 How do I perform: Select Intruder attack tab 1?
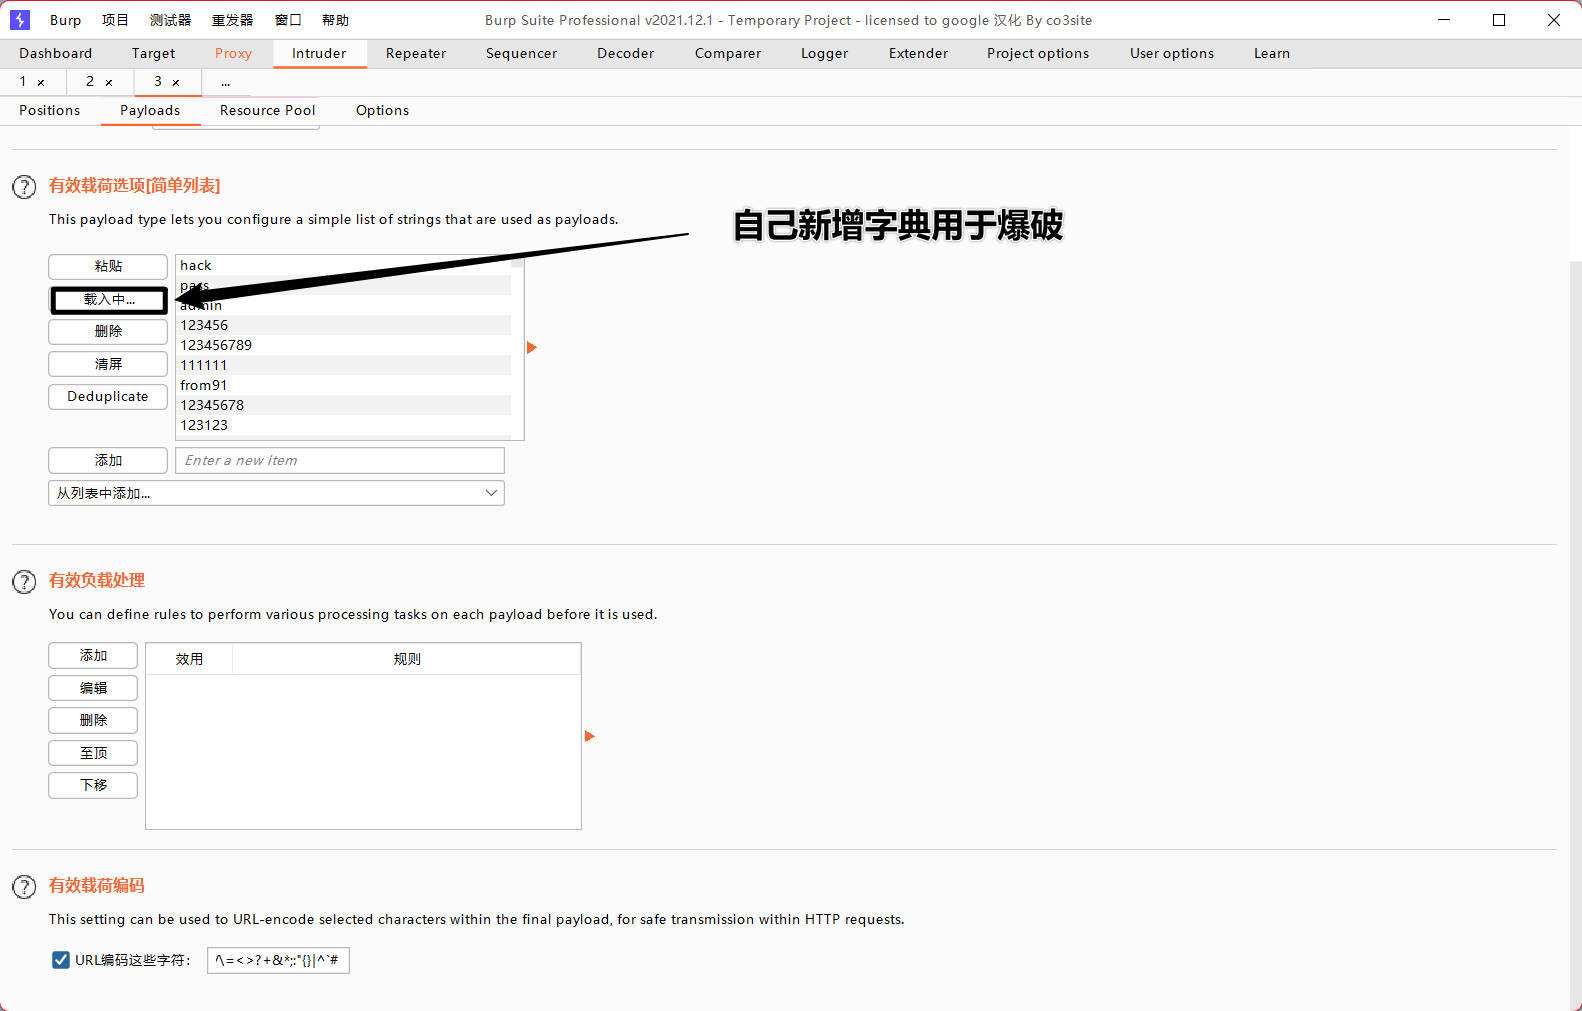pyautogui.click(x=23, y=82)
